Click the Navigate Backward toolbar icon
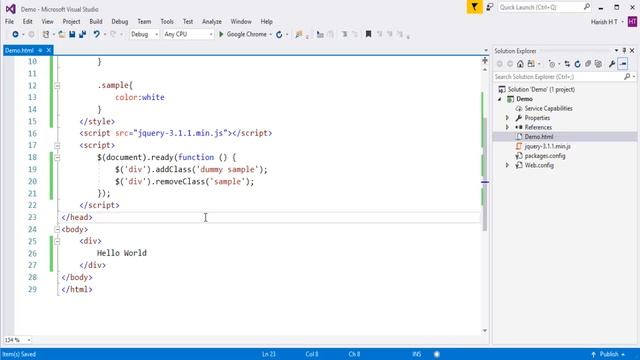The width and height of the screenshot is (640, 360). [x=15, y=34]
